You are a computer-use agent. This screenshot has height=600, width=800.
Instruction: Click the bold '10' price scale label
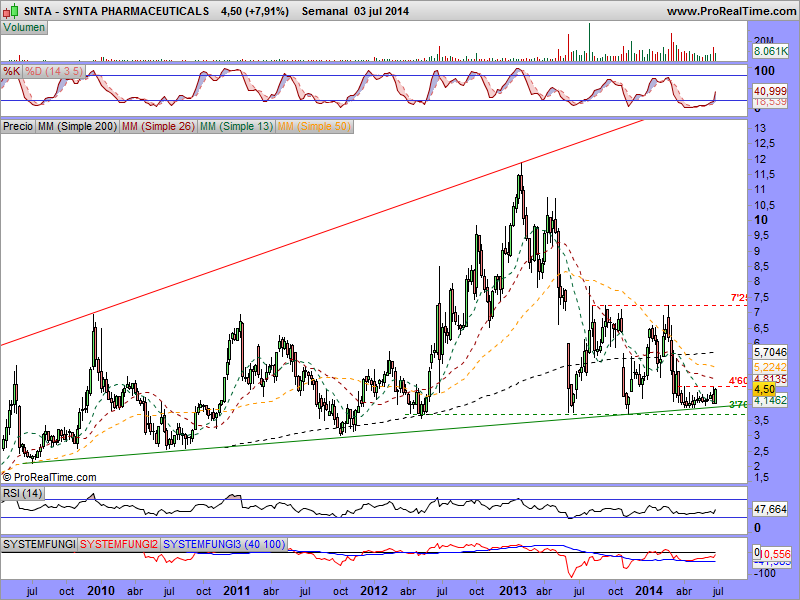tap(761, 220)
